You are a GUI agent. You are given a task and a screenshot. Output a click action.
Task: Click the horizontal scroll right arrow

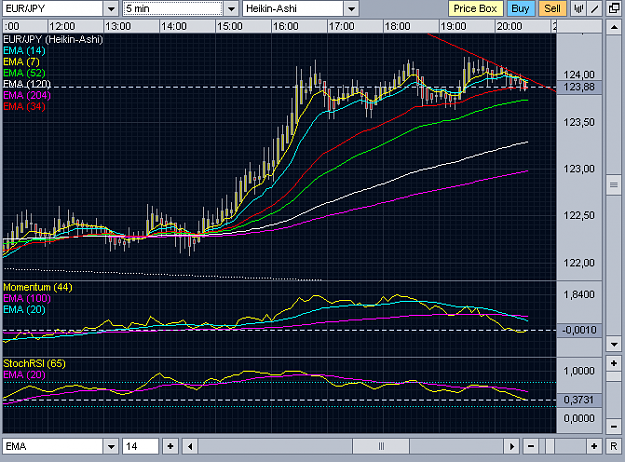pyautogui.click(x=511, y=446)
